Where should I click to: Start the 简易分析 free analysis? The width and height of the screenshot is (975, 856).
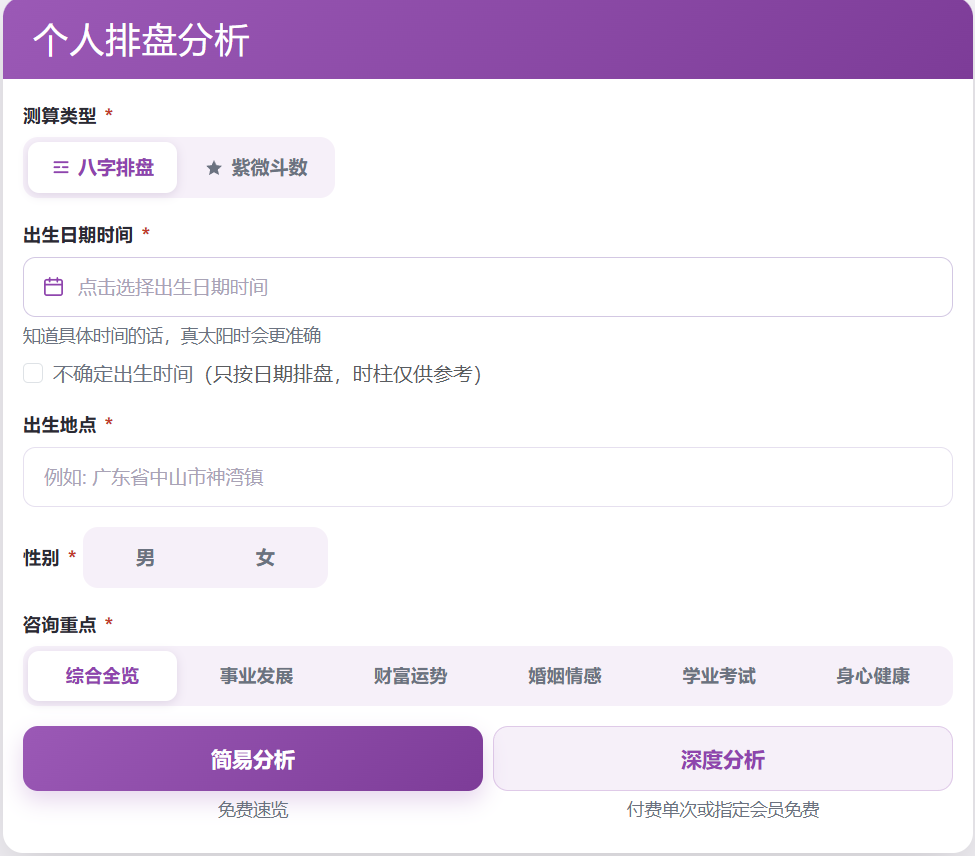[x=253, y=758]
